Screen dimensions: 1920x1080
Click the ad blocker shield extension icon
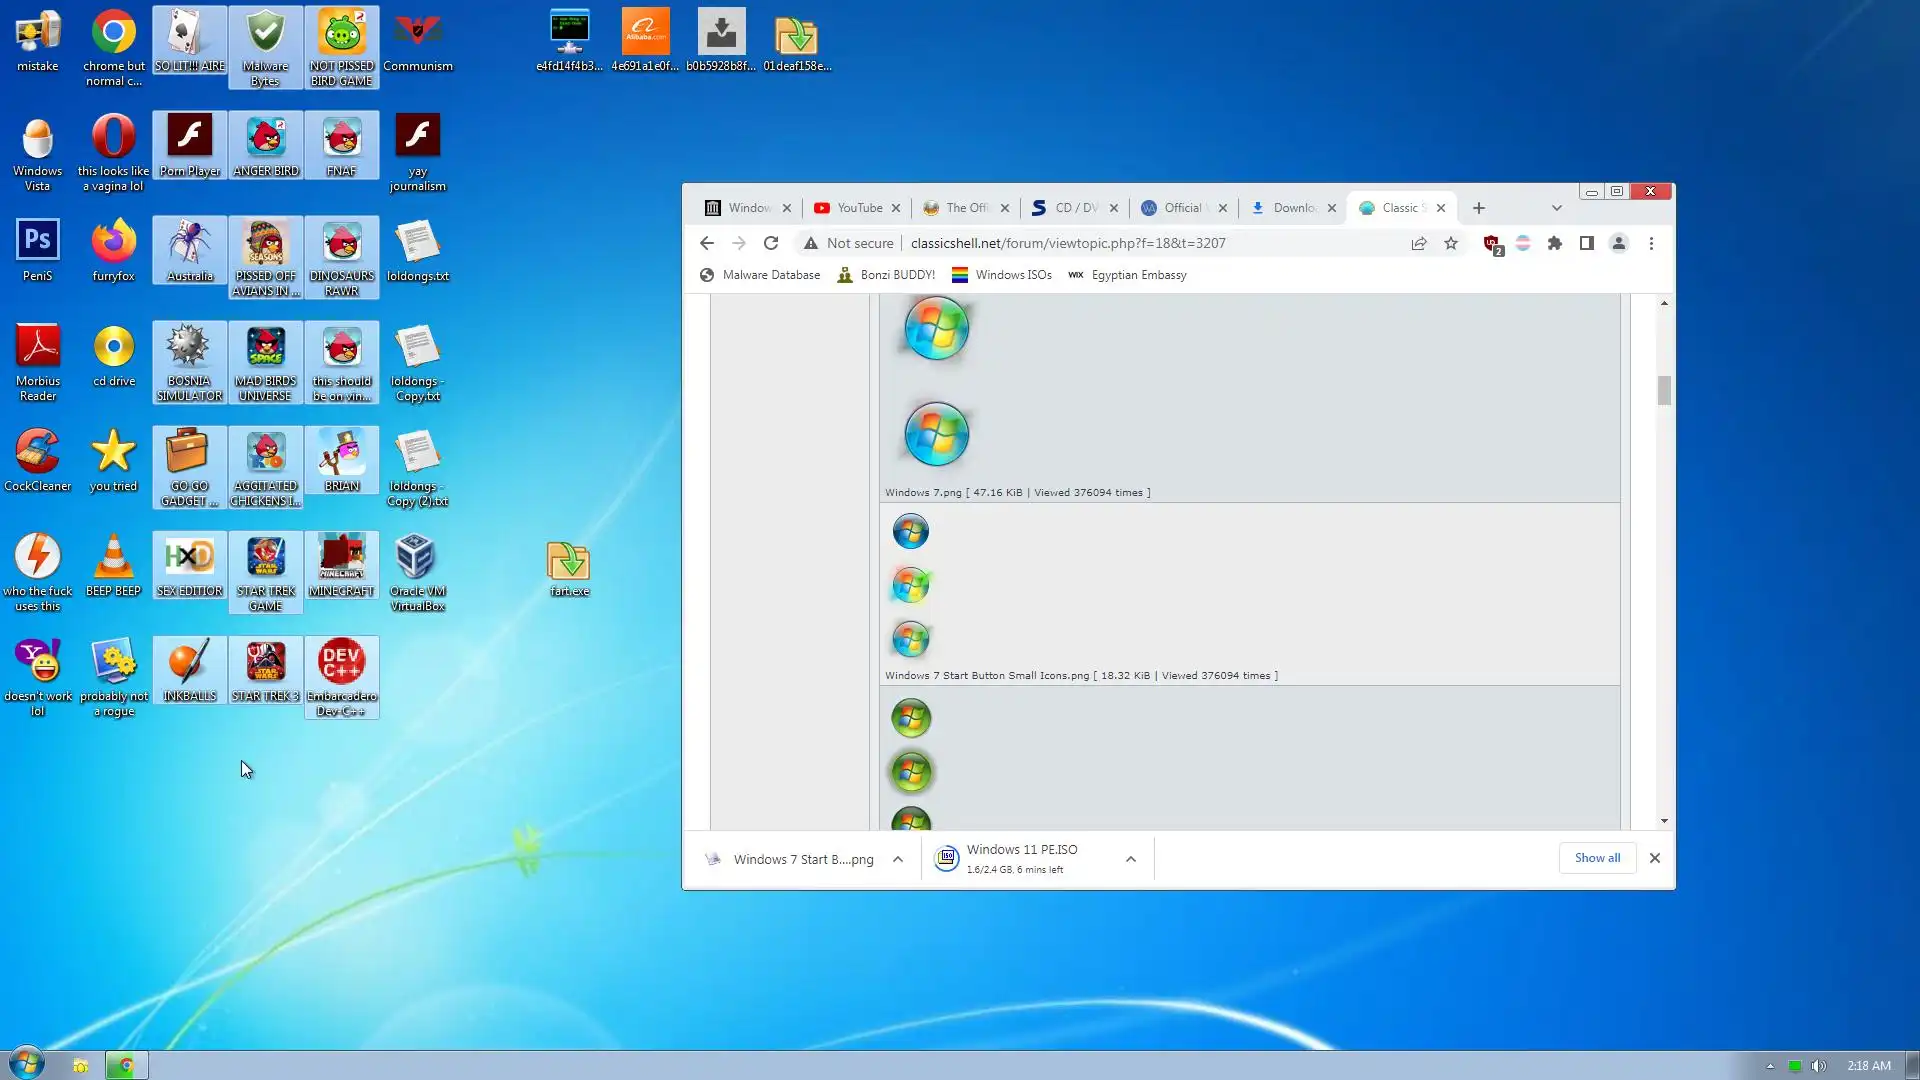click(x=1491, y=243)
